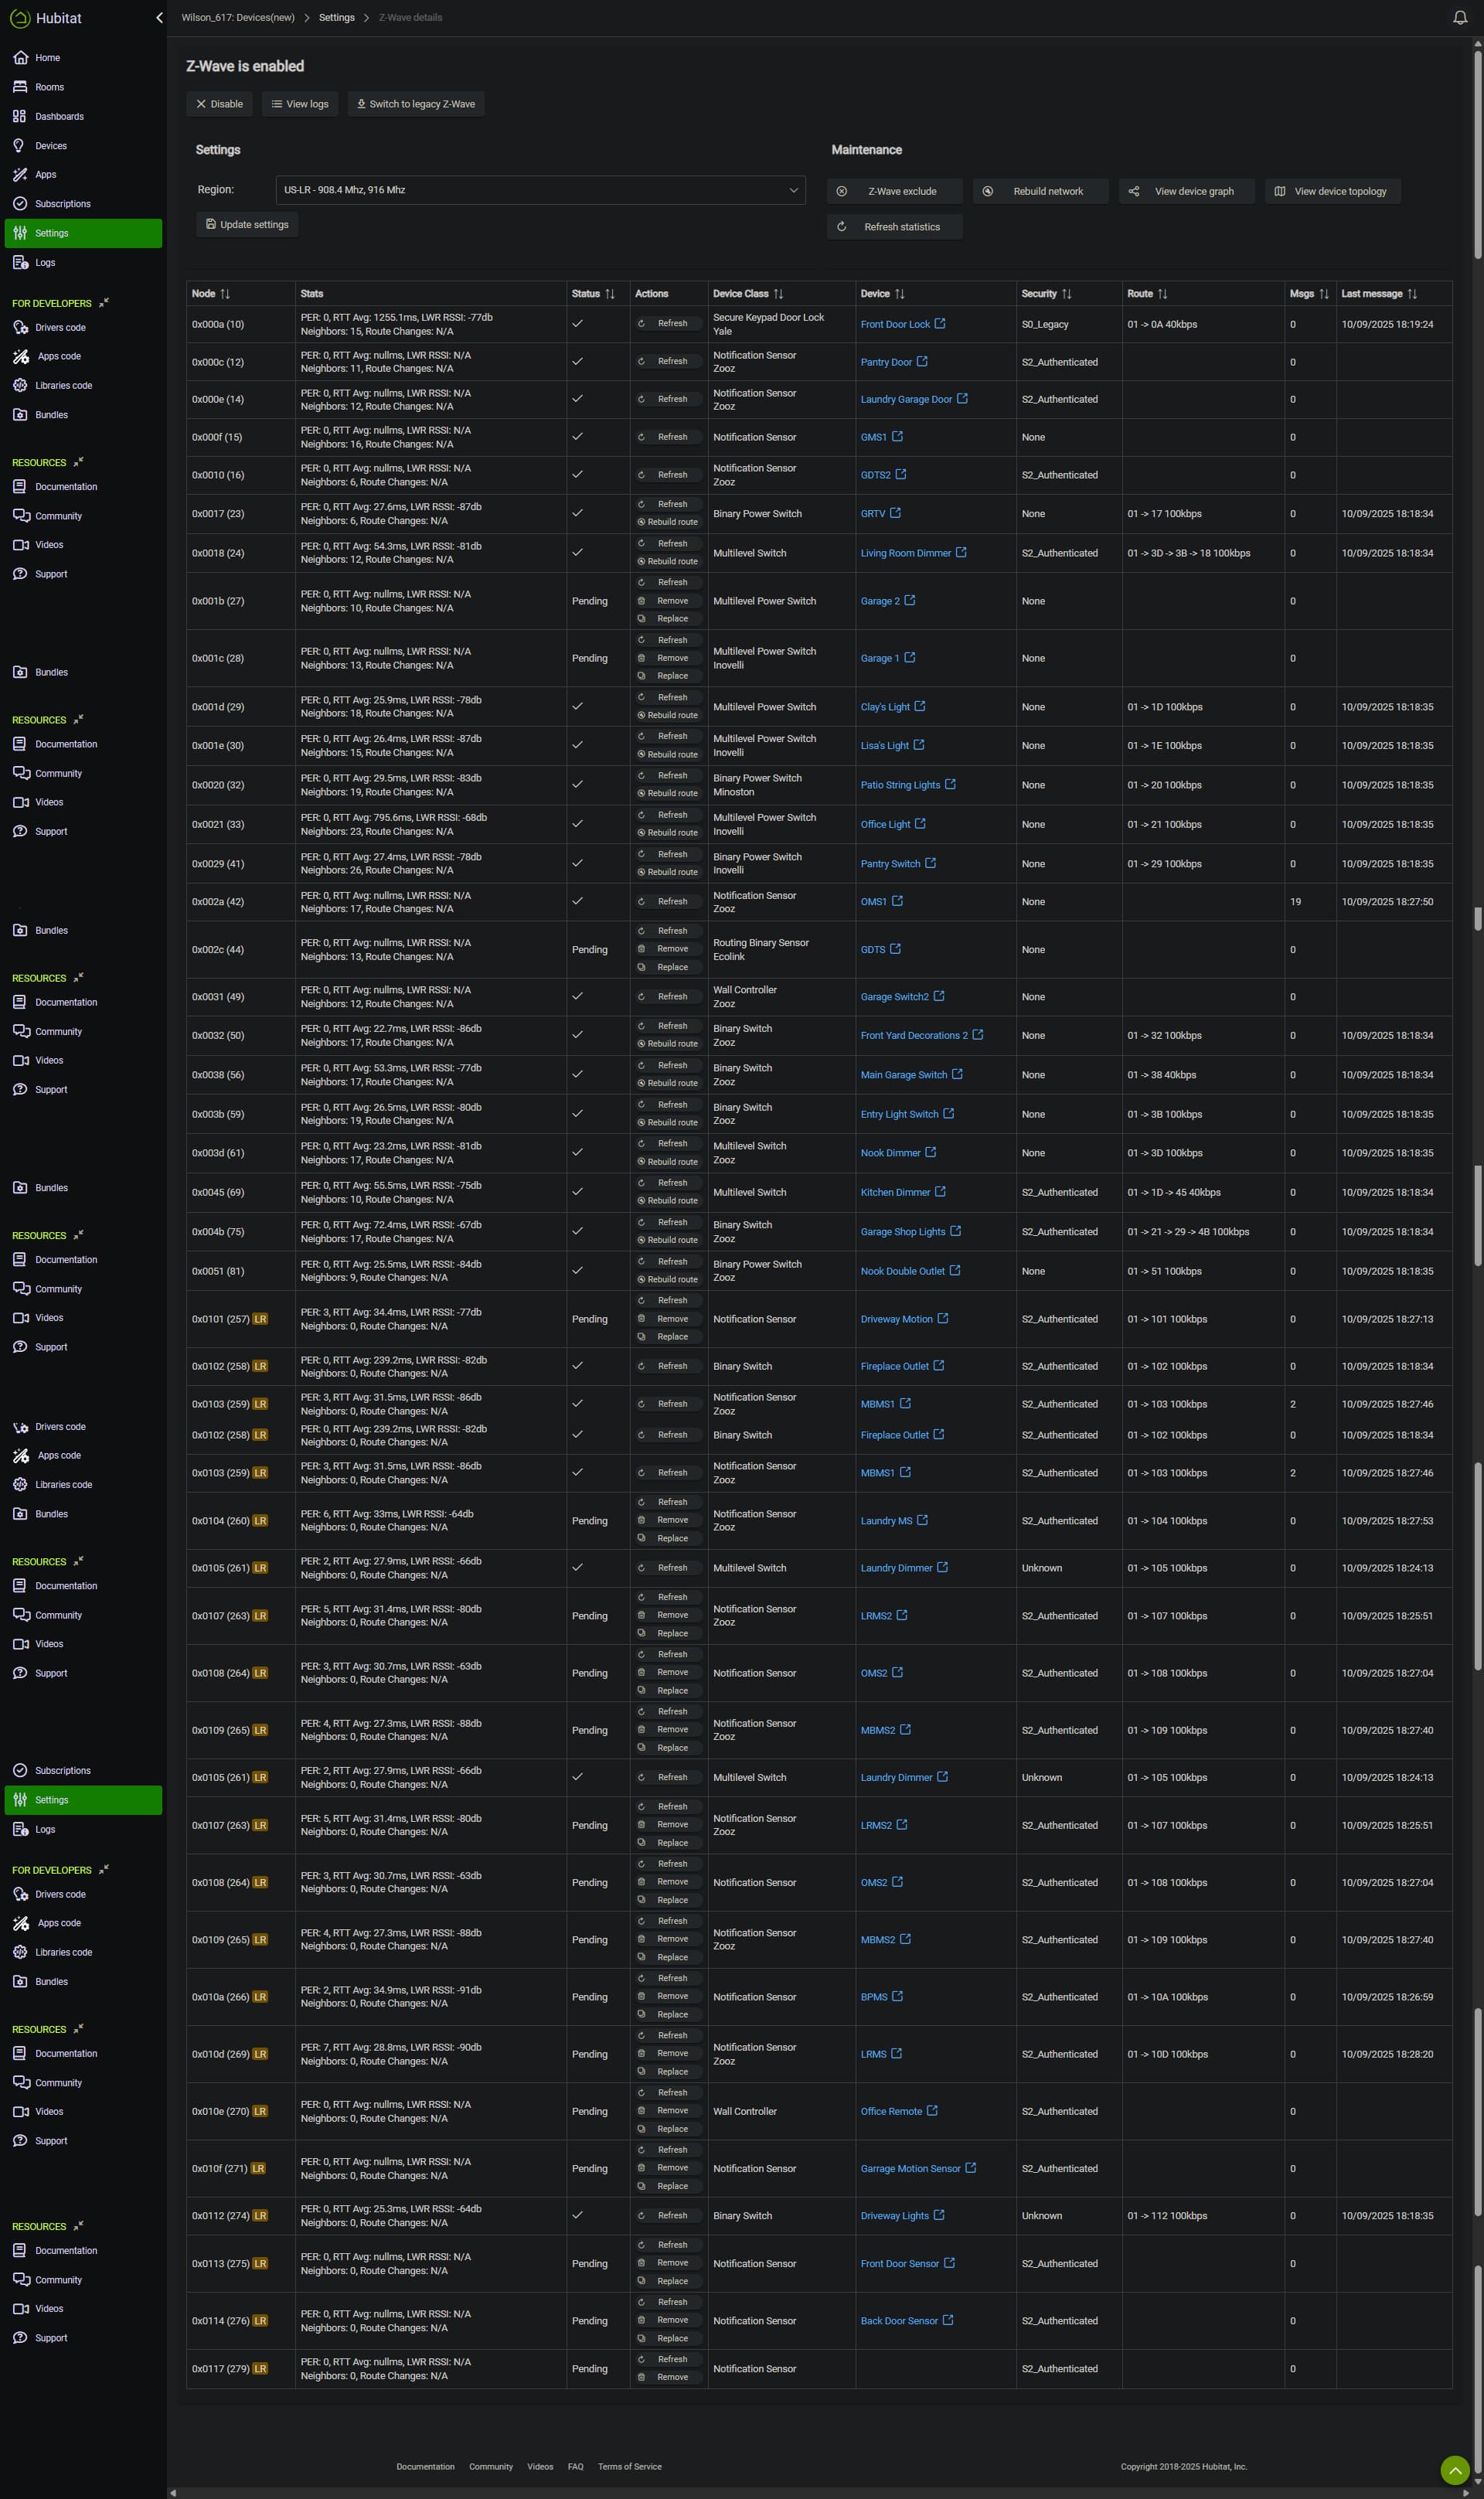1484x2499 pixels.
Task: Open the Region dropdown
Action: (540, 190)
